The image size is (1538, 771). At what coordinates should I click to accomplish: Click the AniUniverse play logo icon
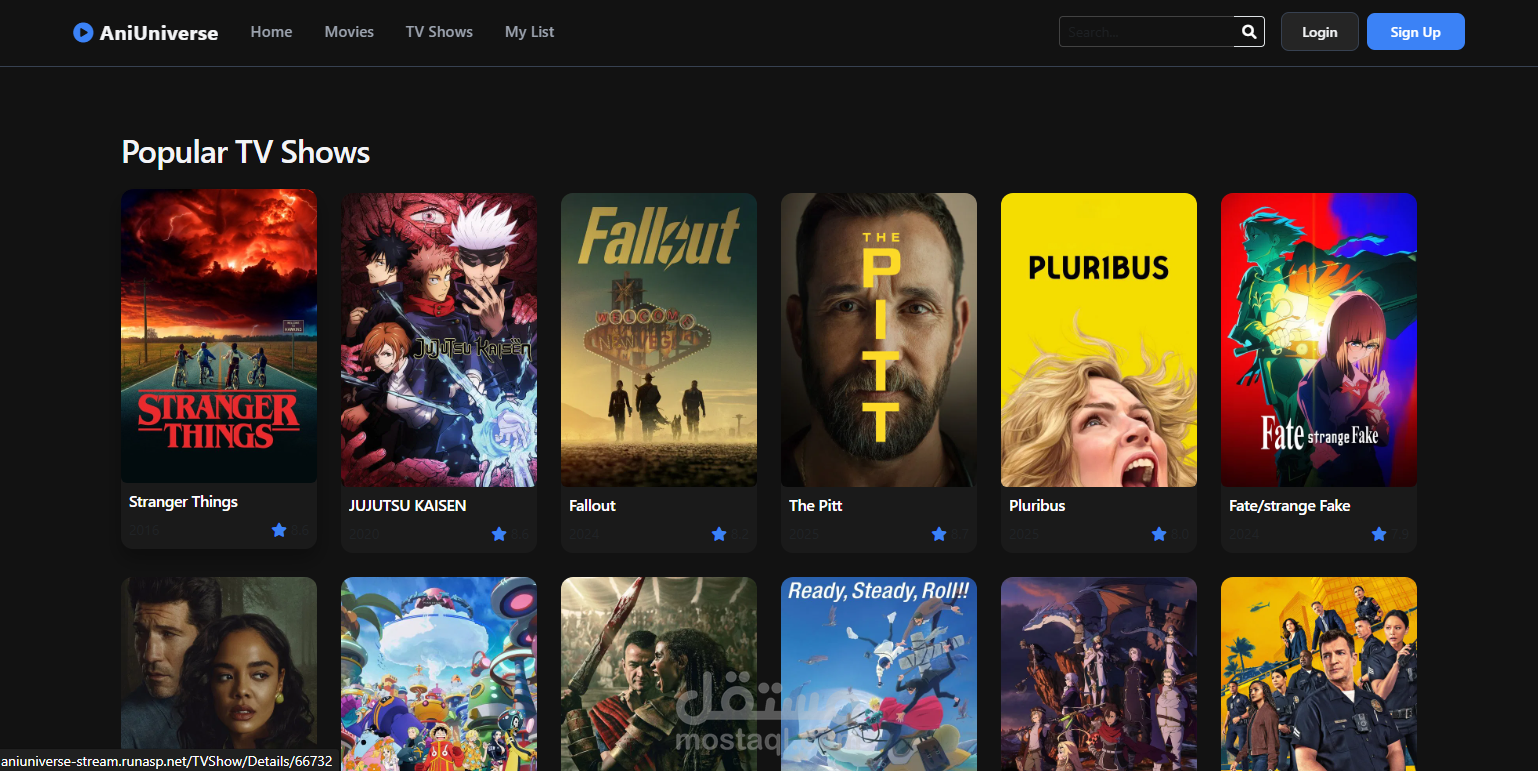pos(83,33)
